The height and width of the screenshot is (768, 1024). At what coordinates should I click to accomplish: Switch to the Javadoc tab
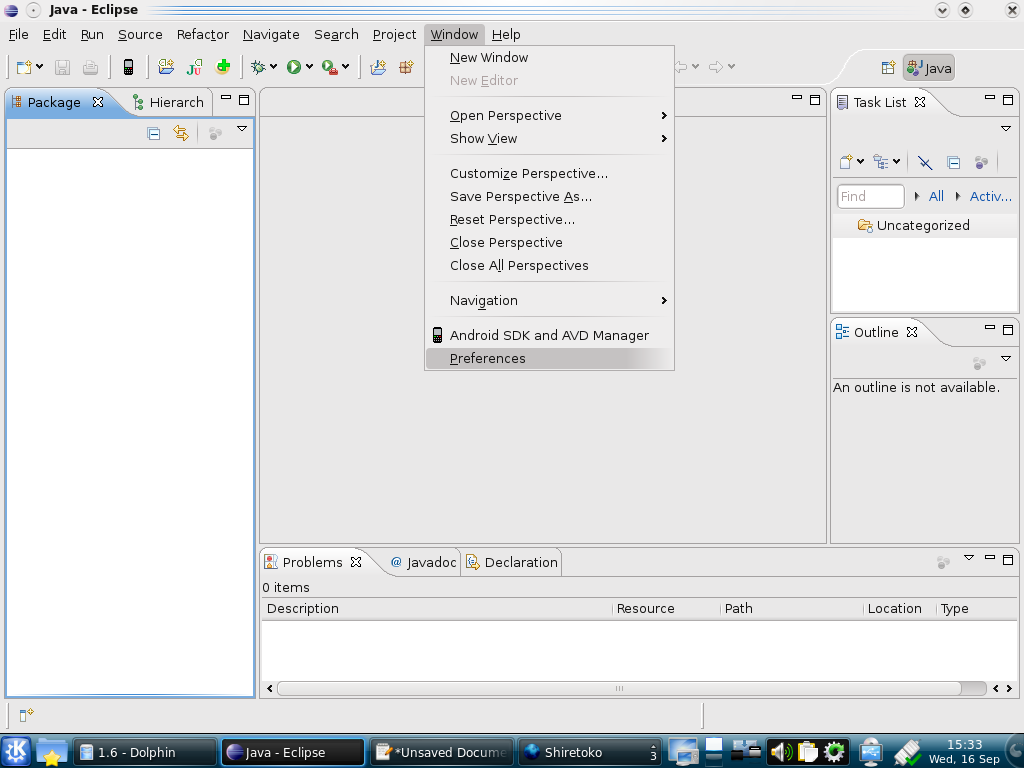(423, 562)
